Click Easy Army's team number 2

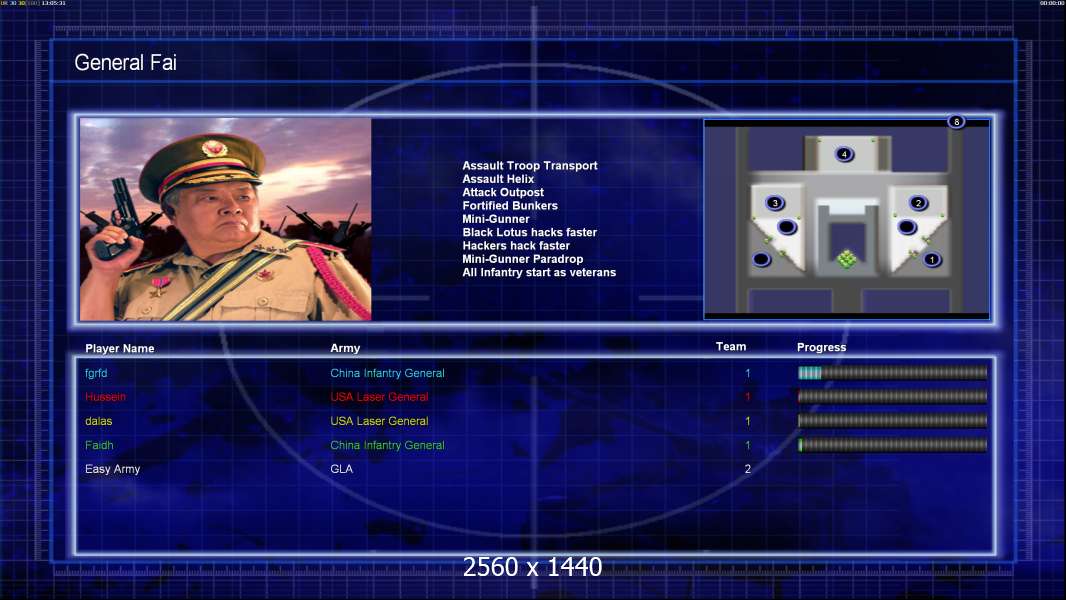[x=747, y=469]
